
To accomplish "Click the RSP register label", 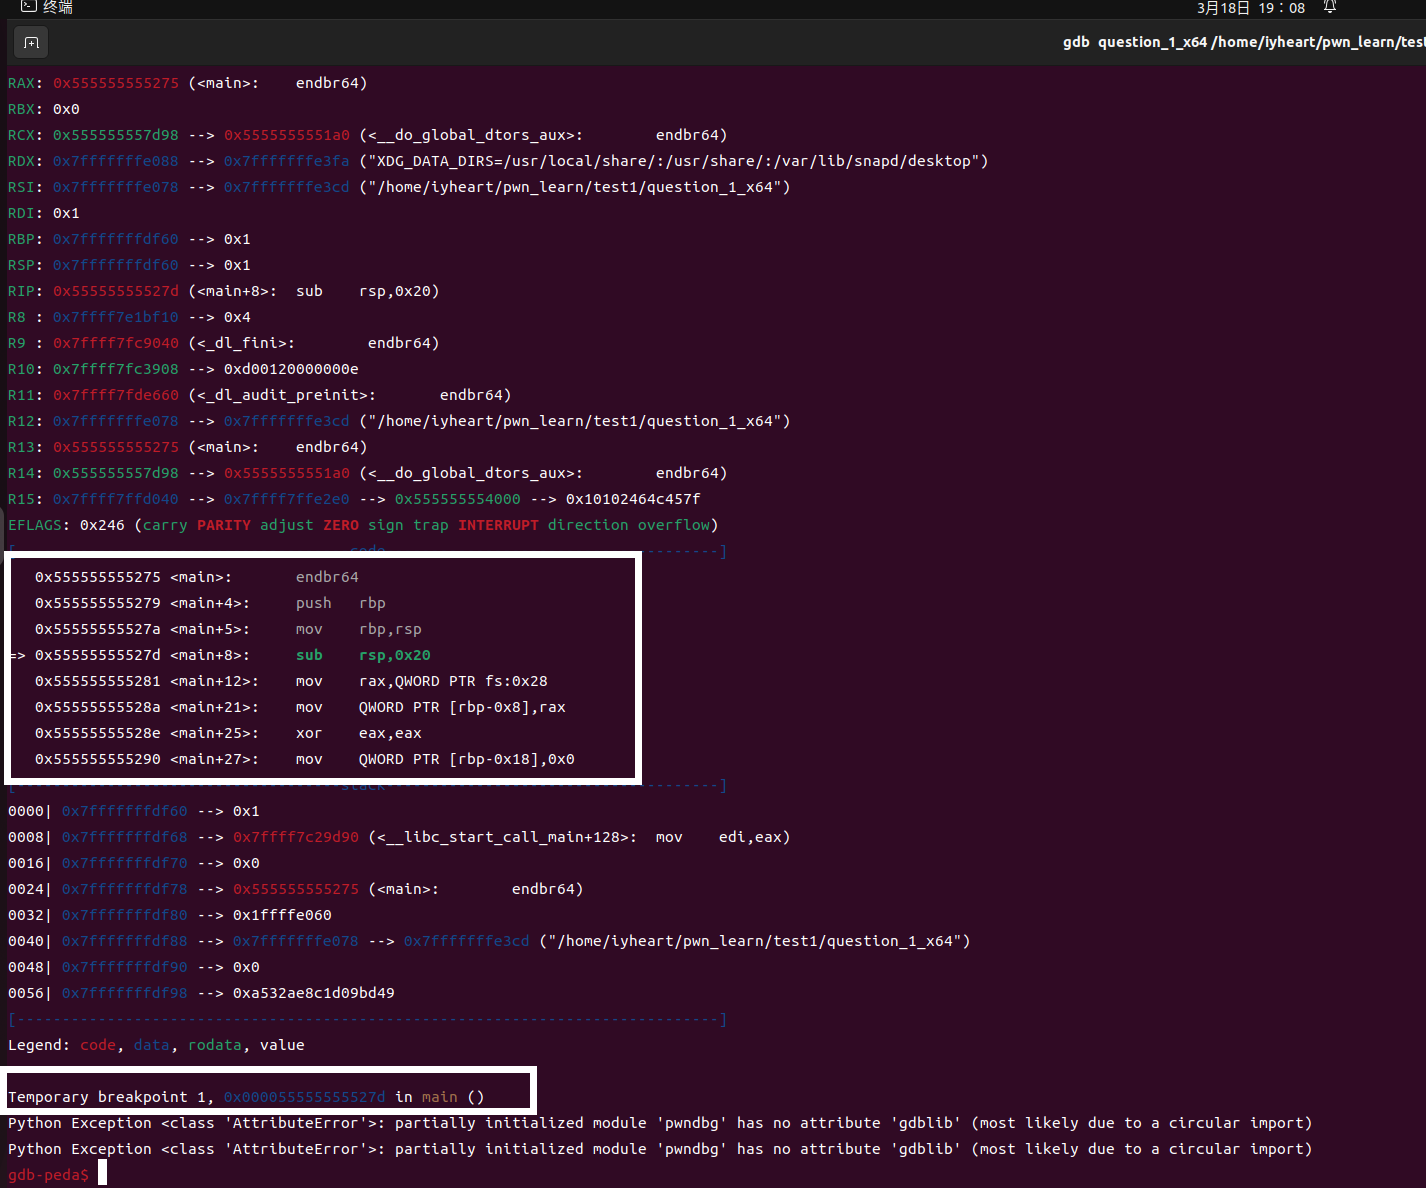I will (x=21, y=265).
